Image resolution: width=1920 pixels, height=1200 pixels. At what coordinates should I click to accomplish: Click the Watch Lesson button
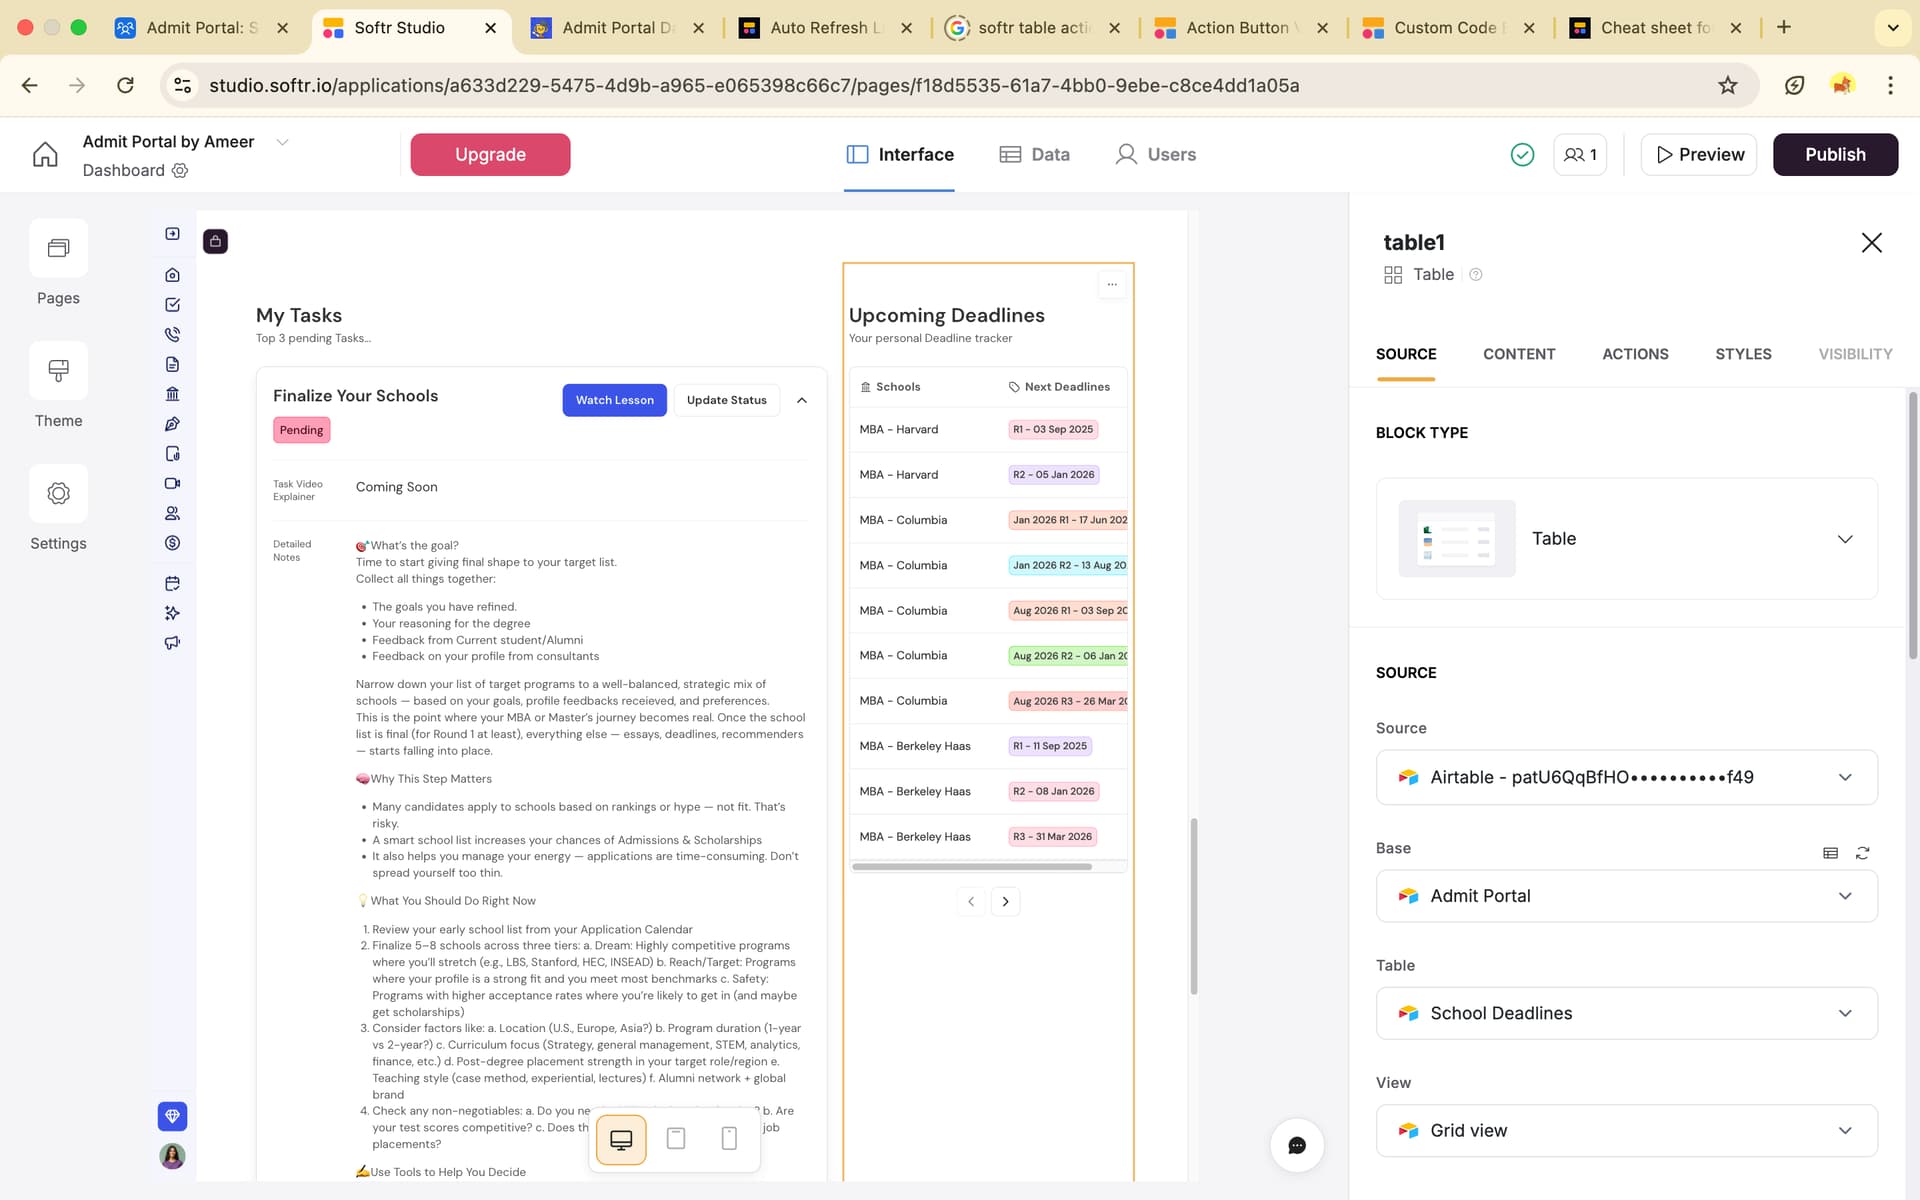coord(614,400)
